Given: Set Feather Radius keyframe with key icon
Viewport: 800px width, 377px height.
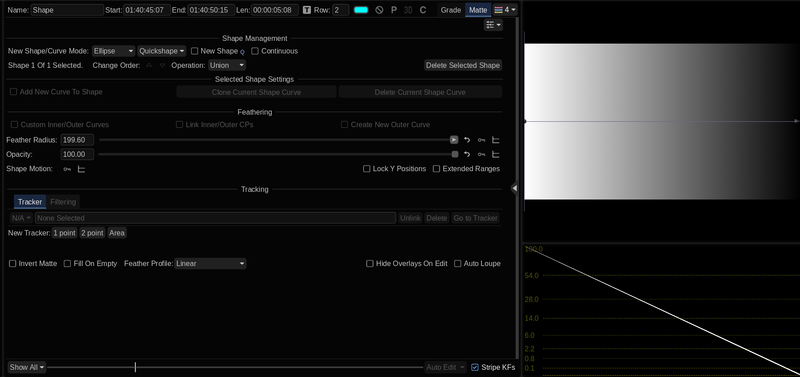Looking at the screenshot, I should (481, 140).
